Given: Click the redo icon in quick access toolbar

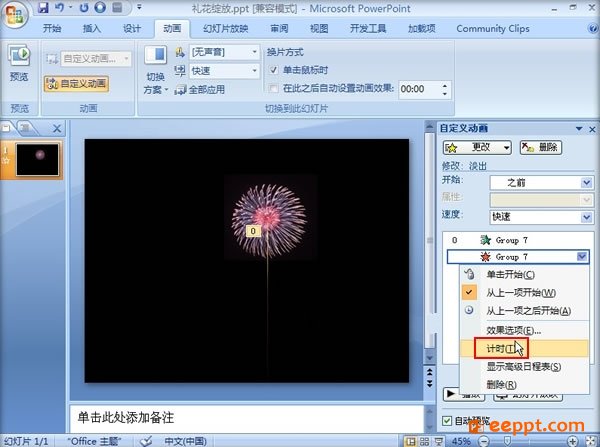Looking at the screenshot, I should pyautogui.click(x=84, y=7).
